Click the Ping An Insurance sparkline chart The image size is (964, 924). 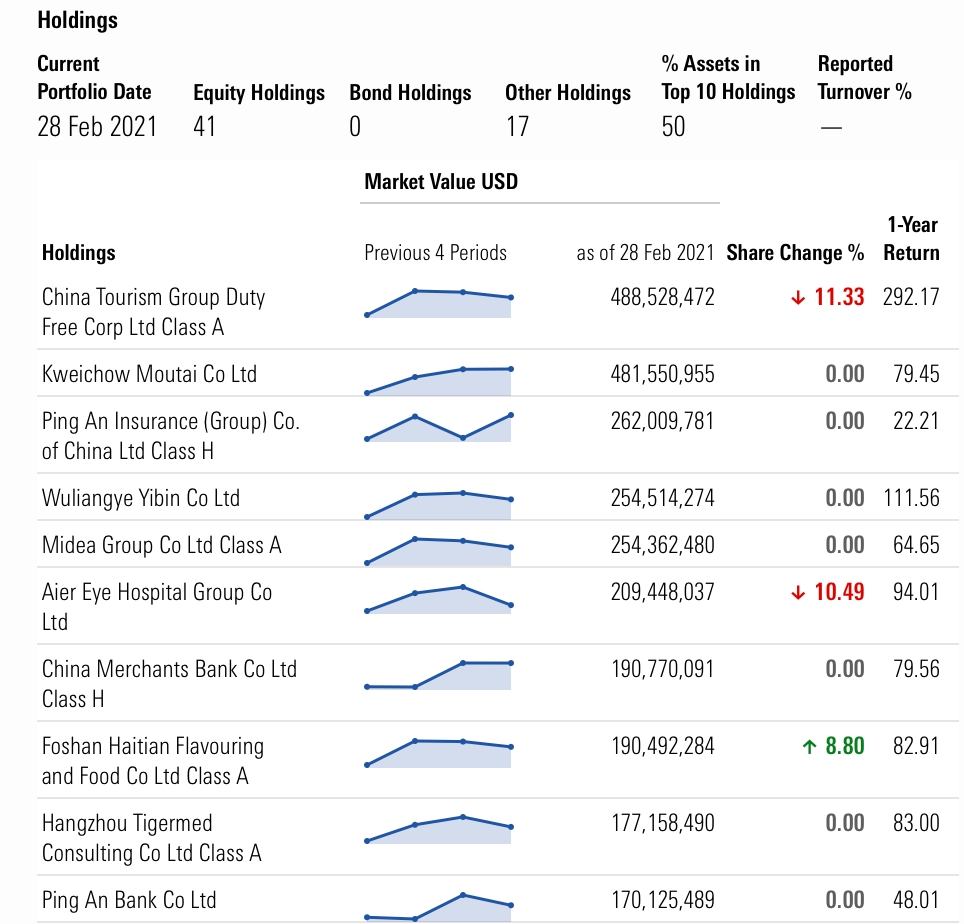pos(438,427)
